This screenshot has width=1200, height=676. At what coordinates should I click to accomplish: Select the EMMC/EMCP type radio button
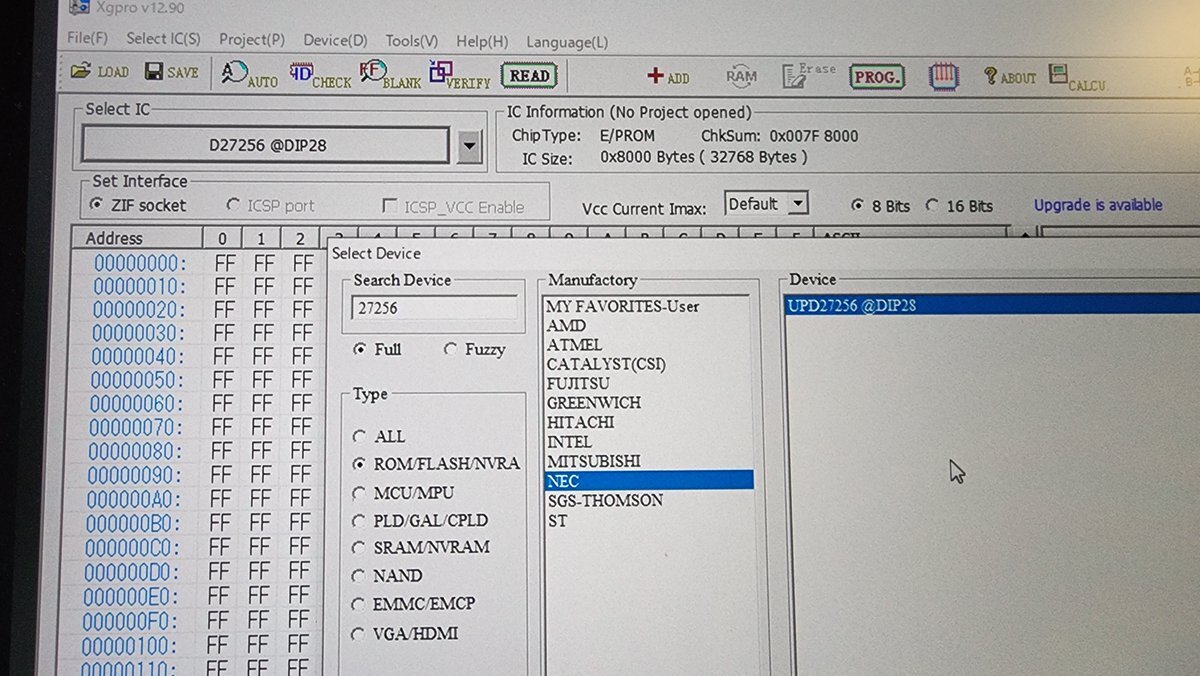pos(359,604)
